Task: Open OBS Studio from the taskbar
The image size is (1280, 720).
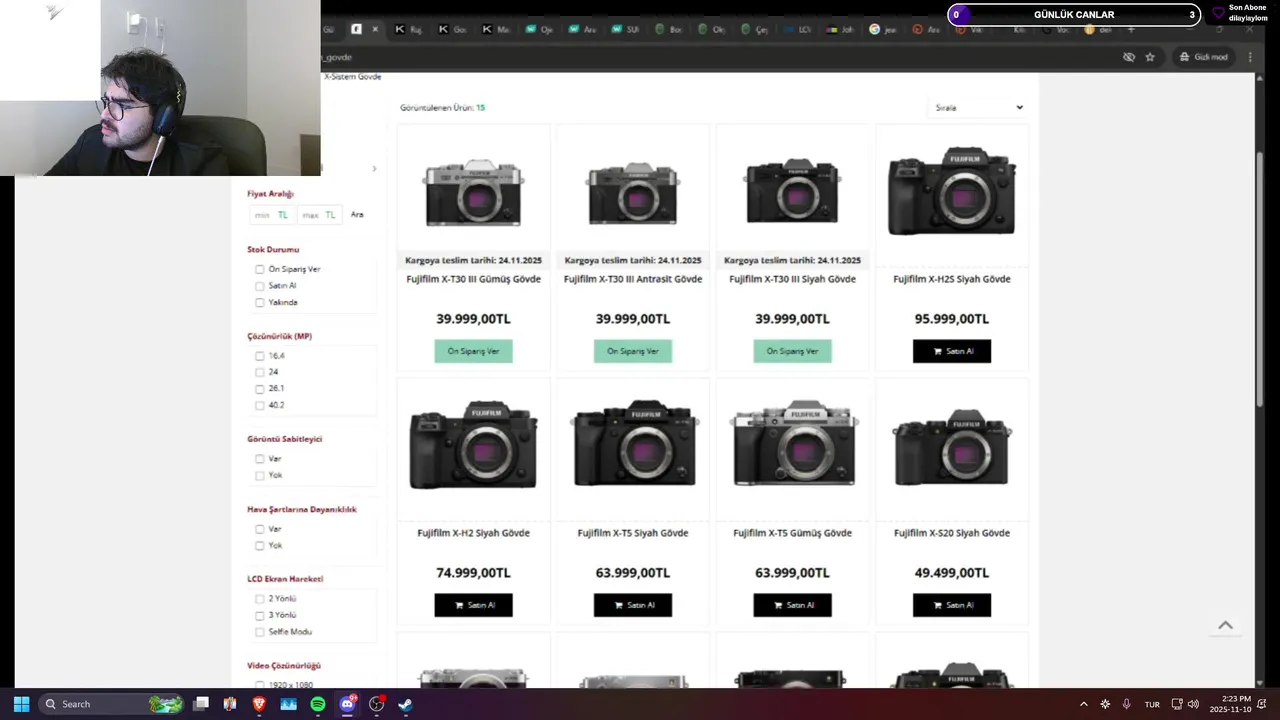Action: [376, 704]
